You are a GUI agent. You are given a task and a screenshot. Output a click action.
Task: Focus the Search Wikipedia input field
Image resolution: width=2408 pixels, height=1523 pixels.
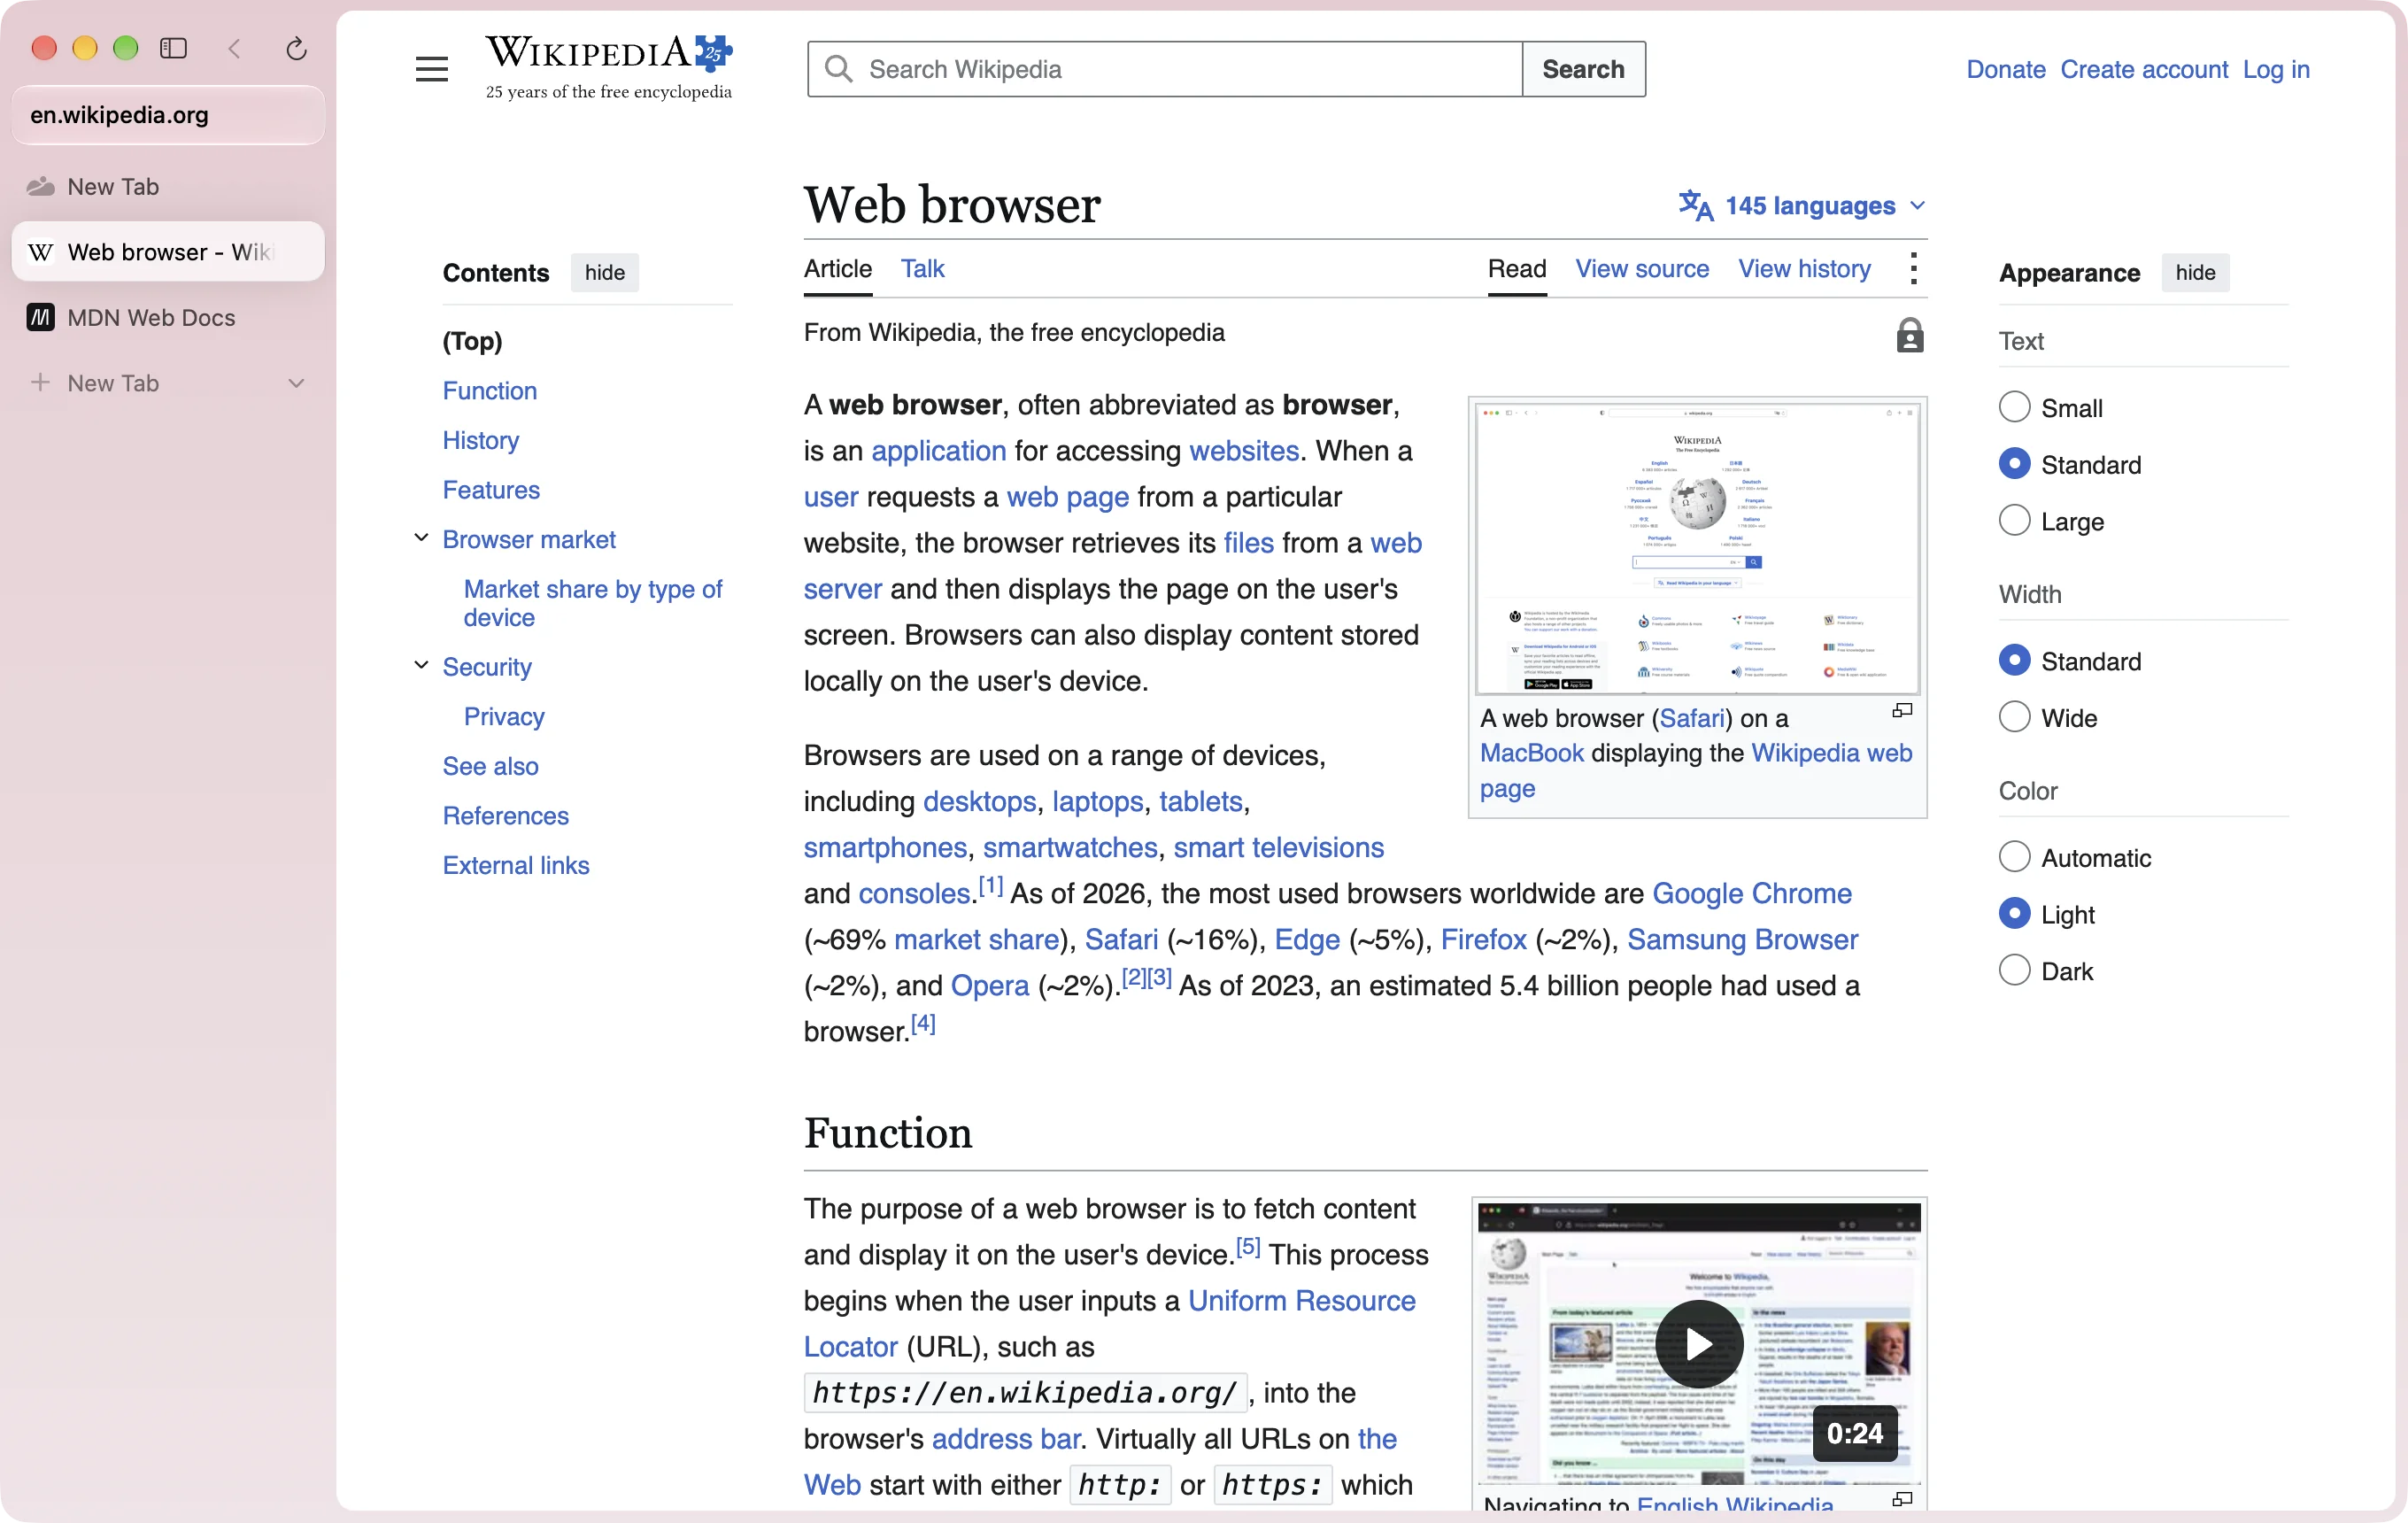pos(1164,69)
